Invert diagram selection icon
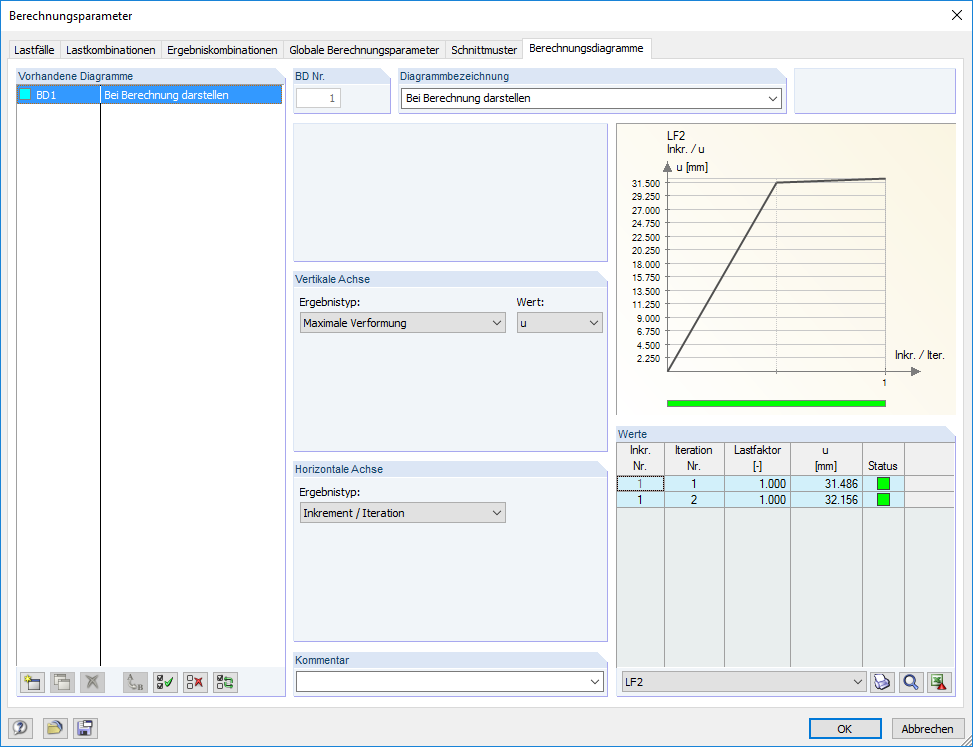This screenshot has width=973, height=747. pos(226,682)
